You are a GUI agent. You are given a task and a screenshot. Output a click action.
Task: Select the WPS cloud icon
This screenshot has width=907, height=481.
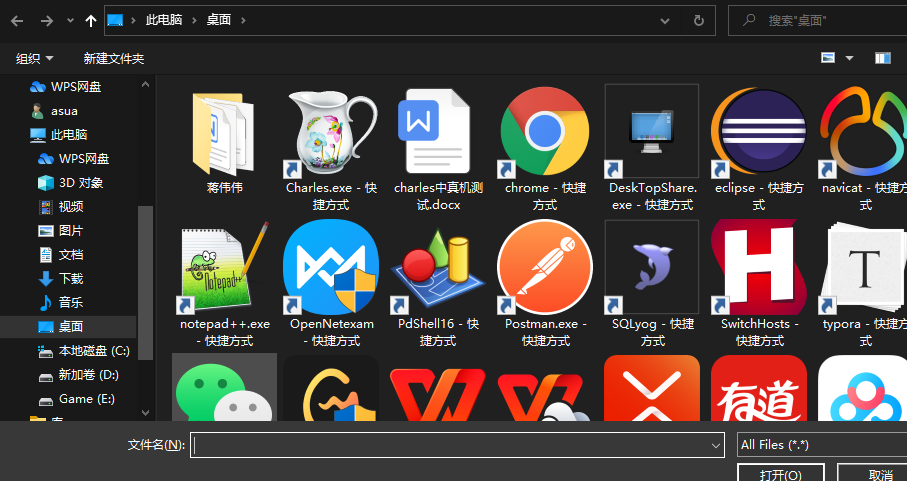tap(545, 396)
